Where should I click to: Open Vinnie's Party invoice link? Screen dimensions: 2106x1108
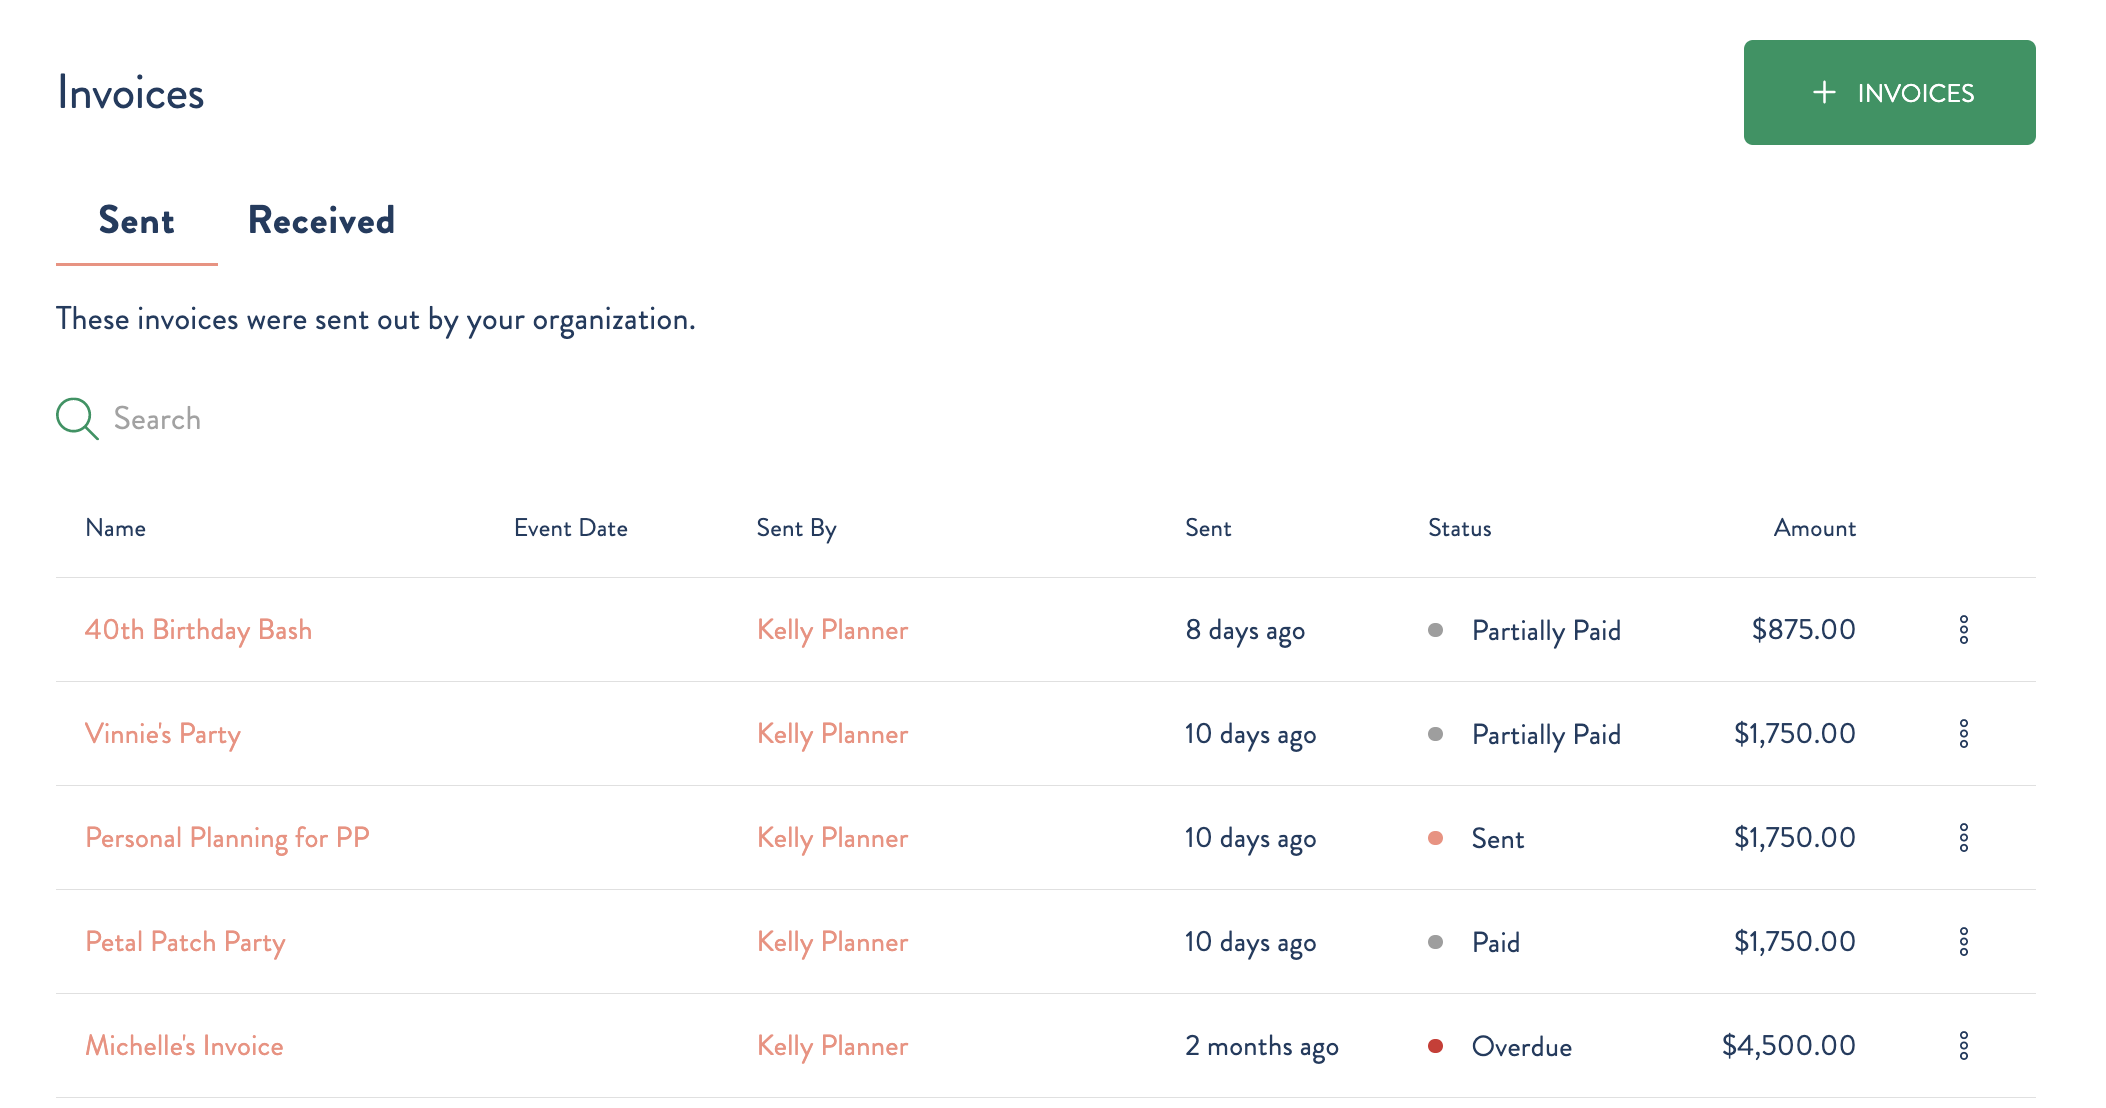[x=163, y=733]
